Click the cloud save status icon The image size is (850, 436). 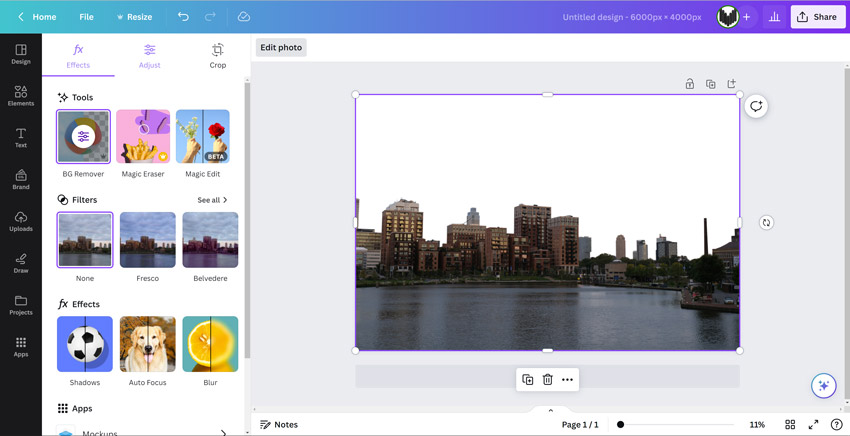point(243,17)
